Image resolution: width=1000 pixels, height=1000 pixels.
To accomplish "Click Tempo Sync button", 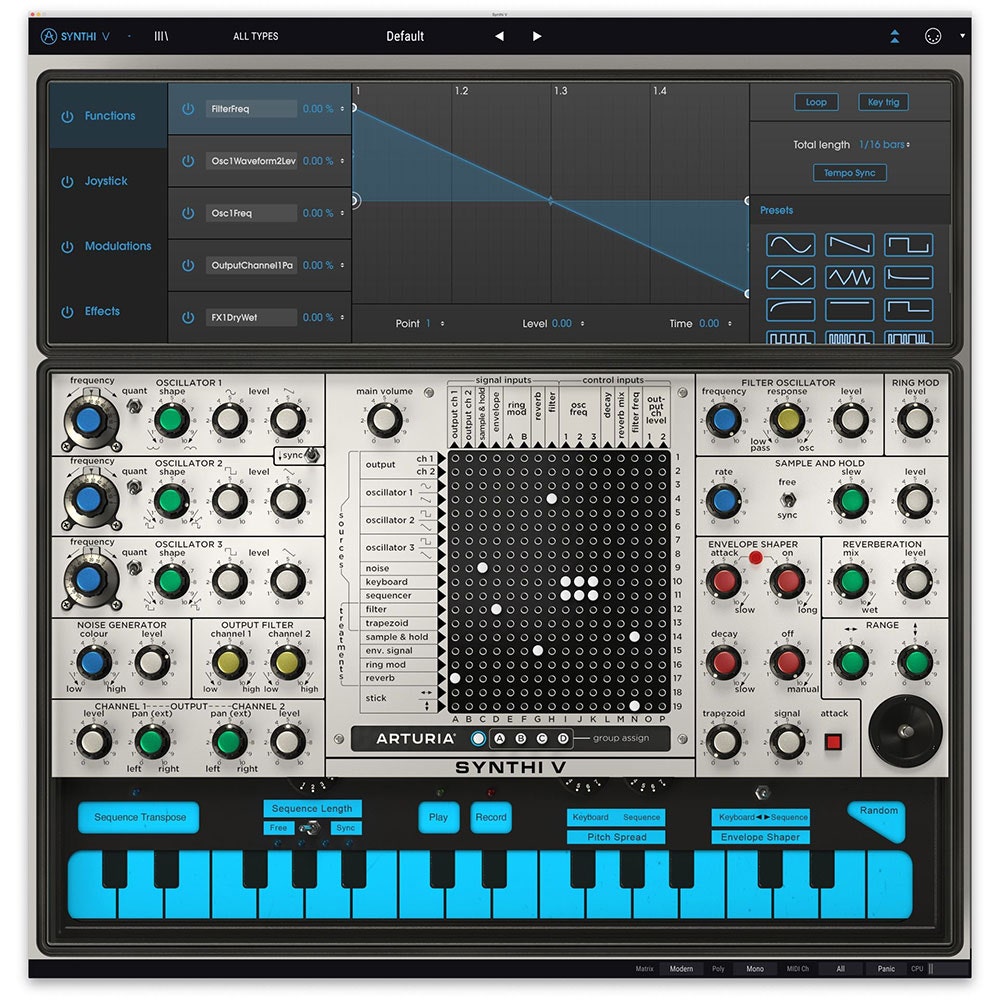I will pyautogui.click(x=849, y=173).
